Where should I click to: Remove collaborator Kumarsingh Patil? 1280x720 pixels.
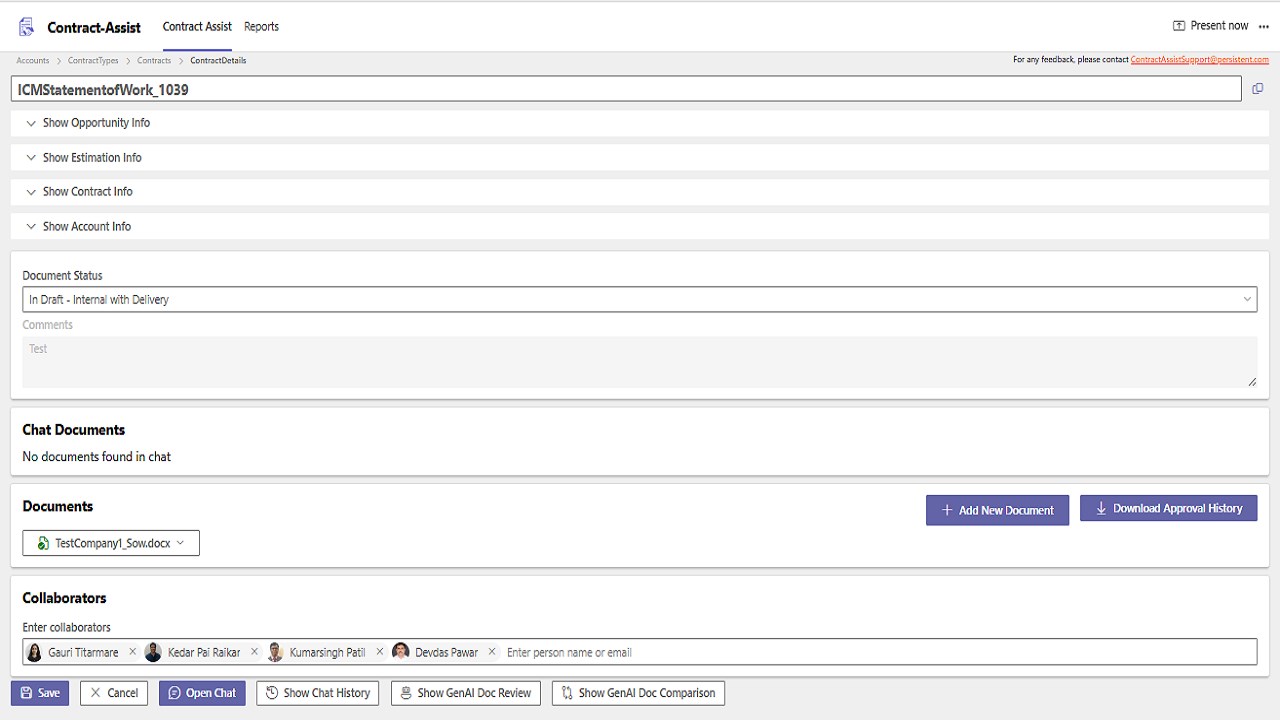coord(379,652)
